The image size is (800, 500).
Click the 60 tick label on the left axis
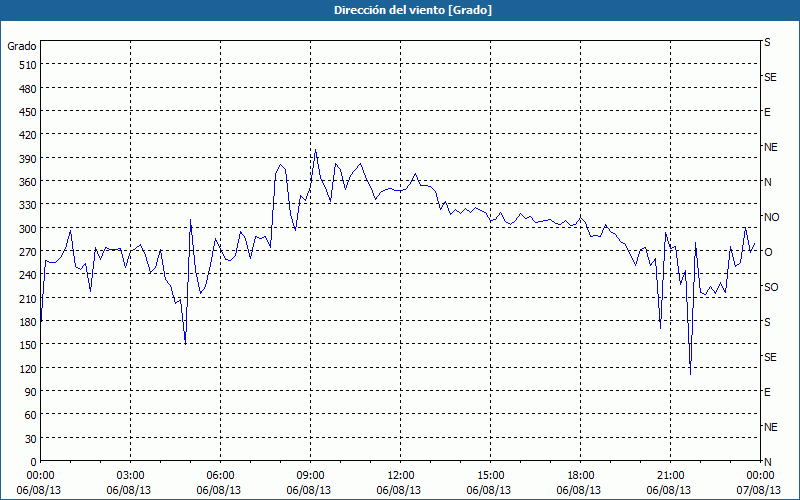tap(31, 415)
